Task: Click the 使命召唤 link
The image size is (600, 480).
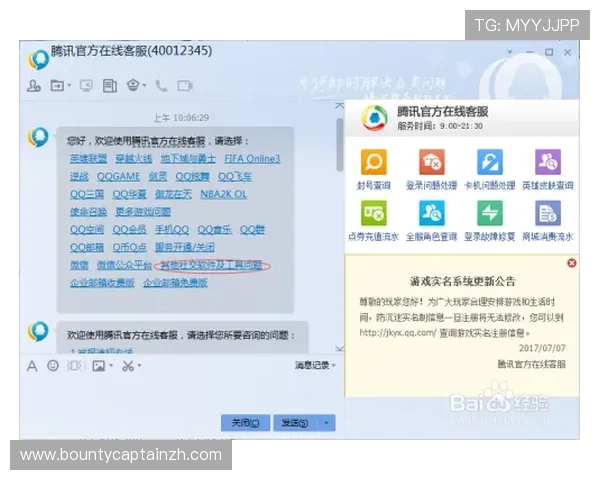Action: click(88, 212)
